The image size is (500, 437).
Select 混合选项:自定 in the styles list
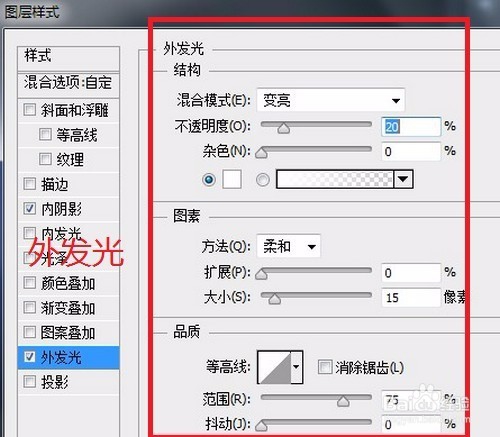(68, 83)
